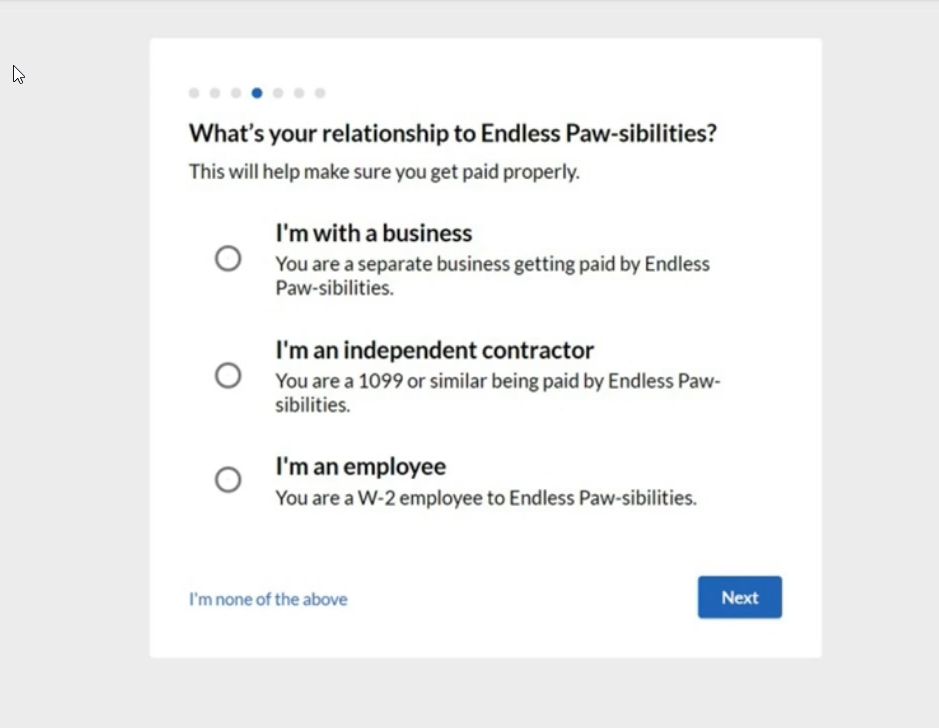The width and height of the screenshot is (939, 728).
Task: Click the W-2 employee description text
Action: pos(485,498)
